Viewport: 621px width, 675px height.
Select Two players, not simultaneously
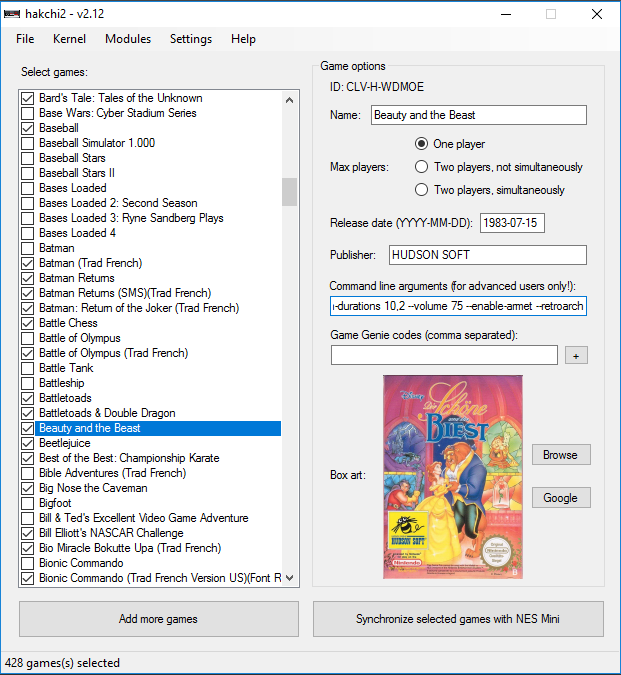(x=421, y=167)
